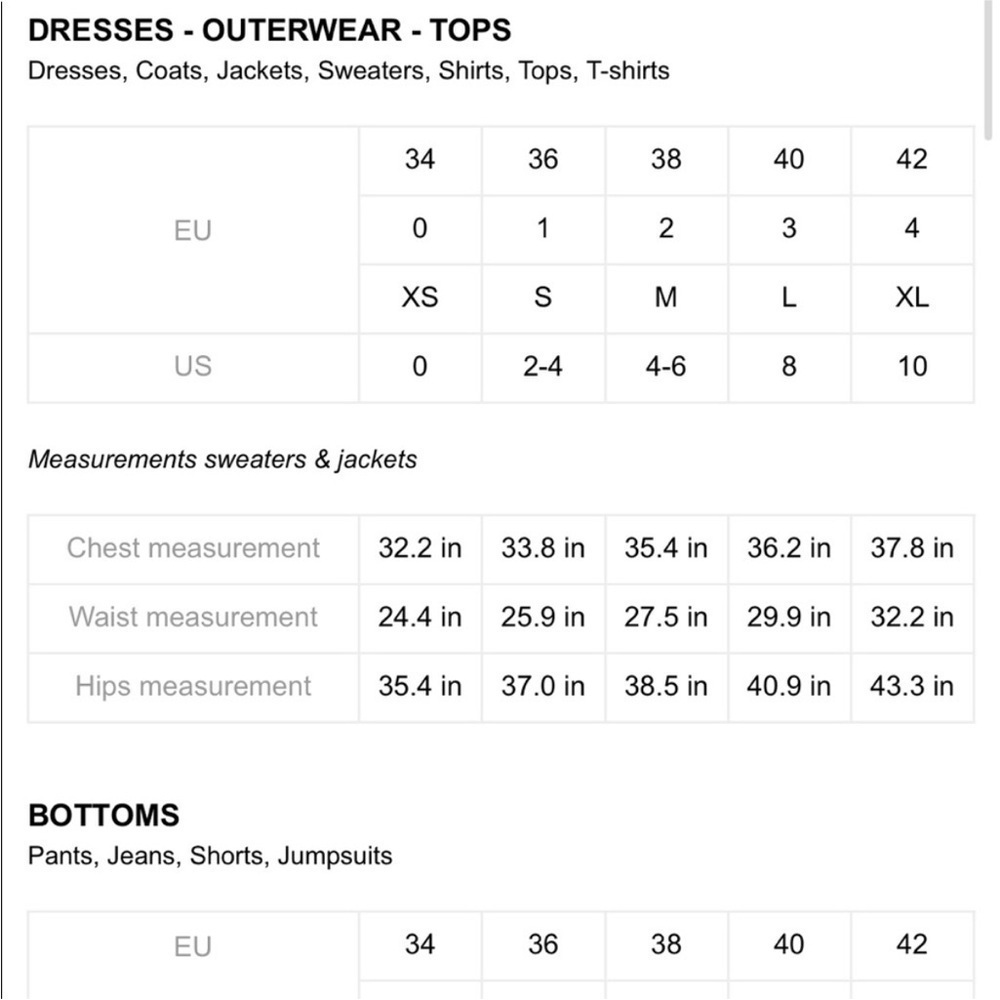Image resolution: width=1000 pixels, height=1000 pixels.
Task: Click Measurements sweaters & jackets caption
Action: click(x=223, y=460)
